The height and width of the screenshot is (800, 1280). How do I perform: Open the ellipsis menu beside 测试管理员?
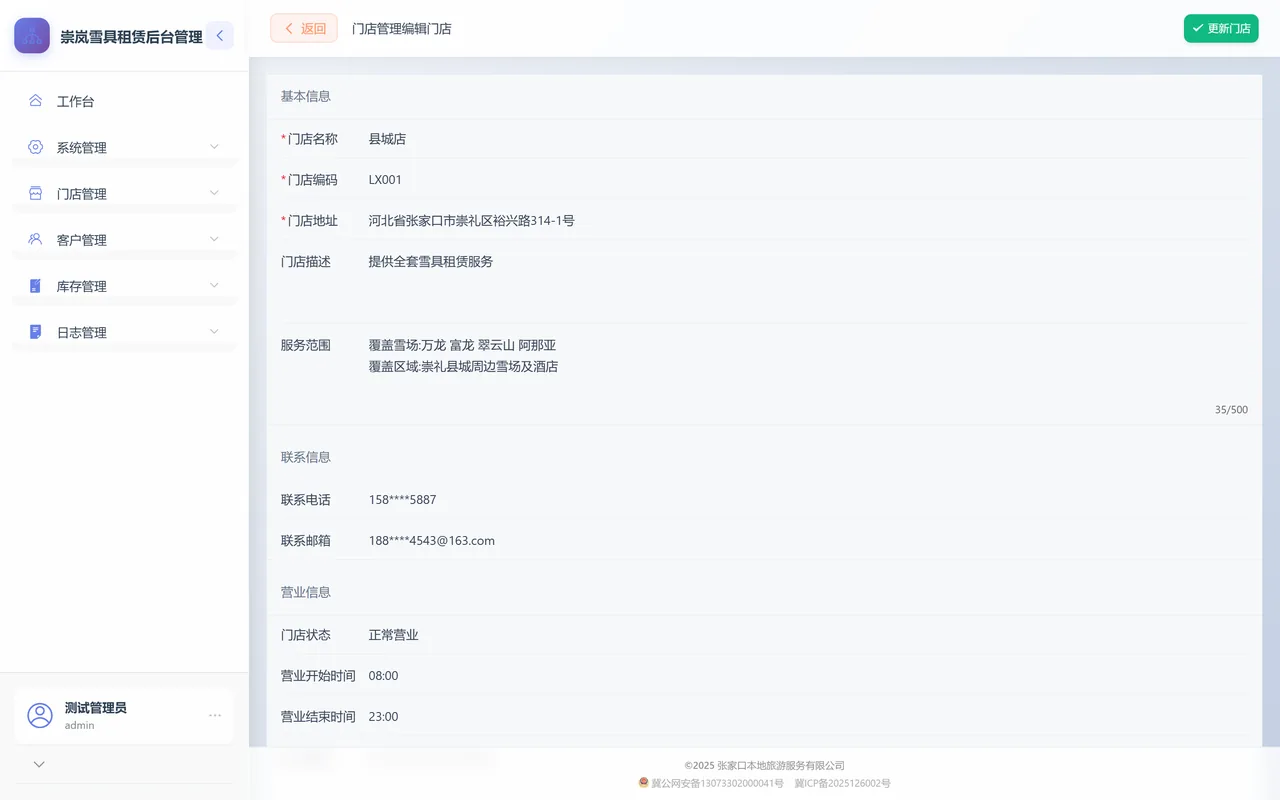215,715
